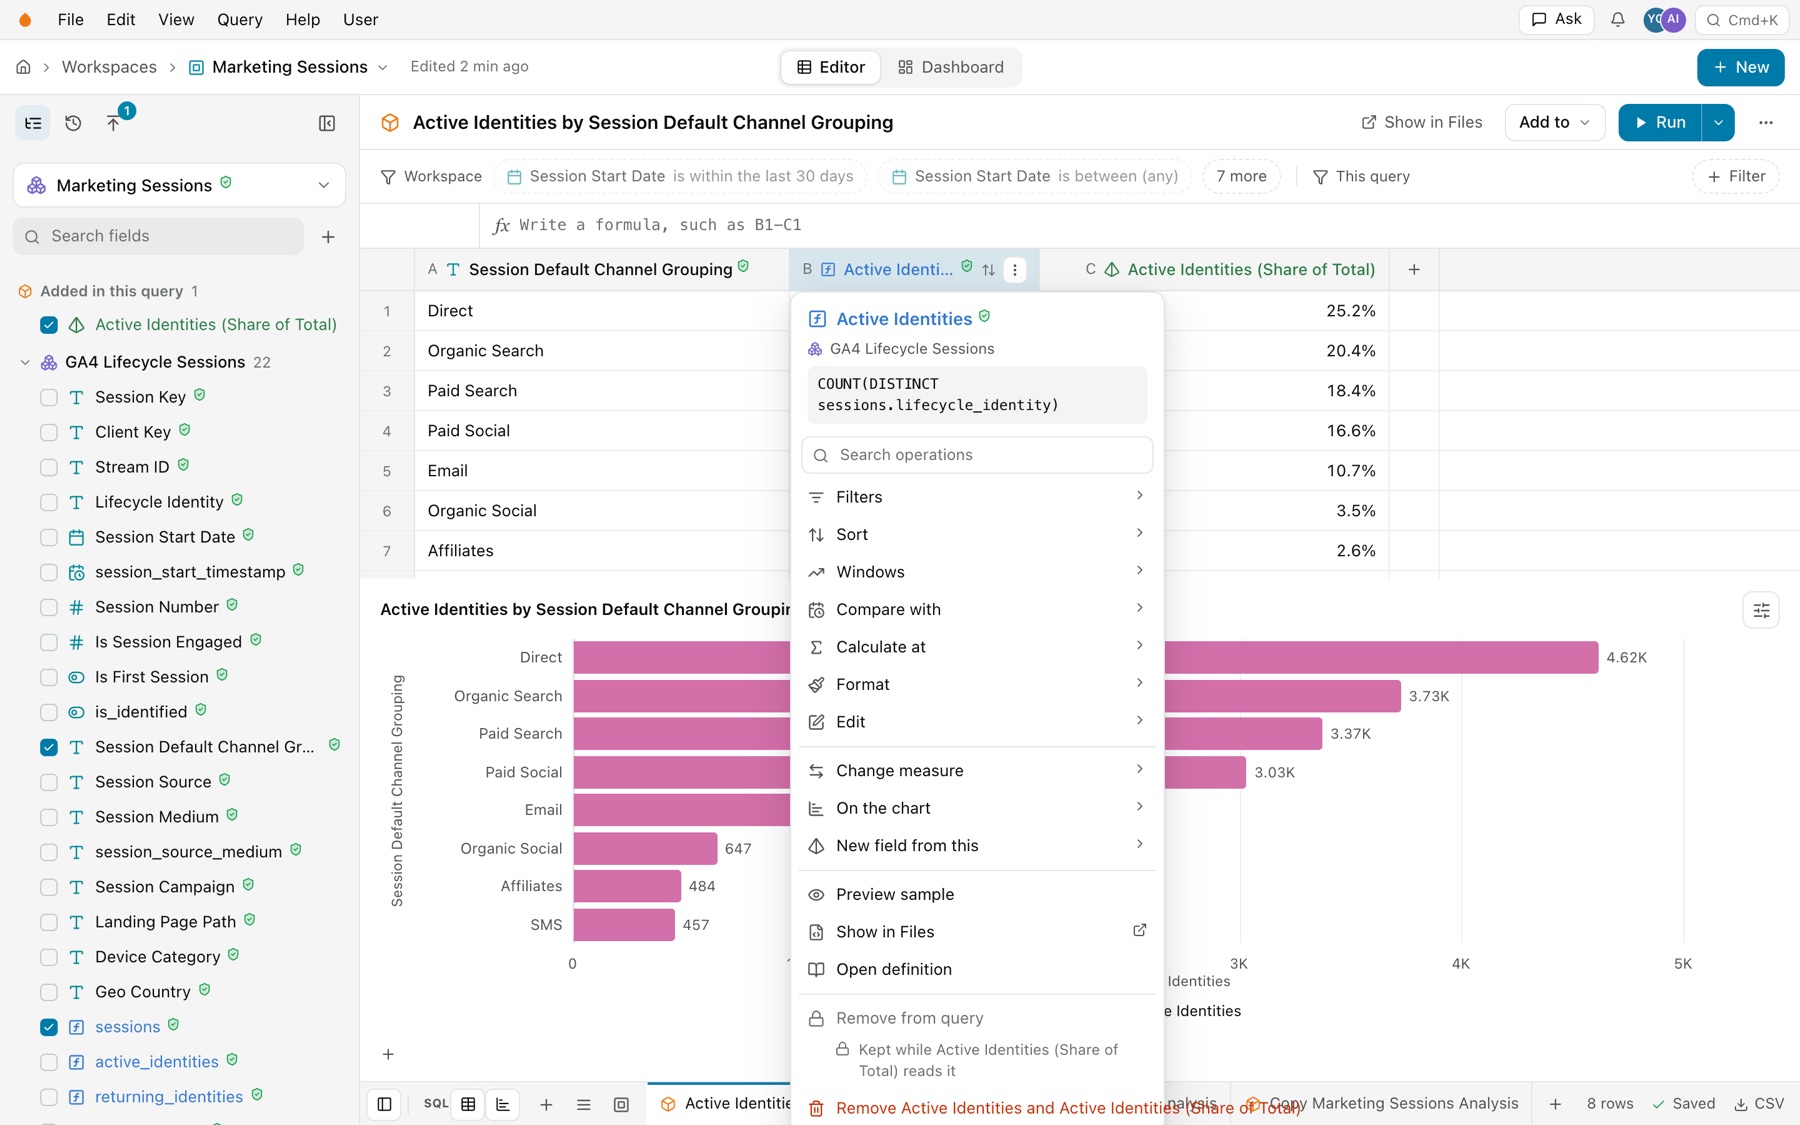Show SQL view in bottom toolbar
This screenshot has width=1800, height=1125.
[x=436, y=1104]
